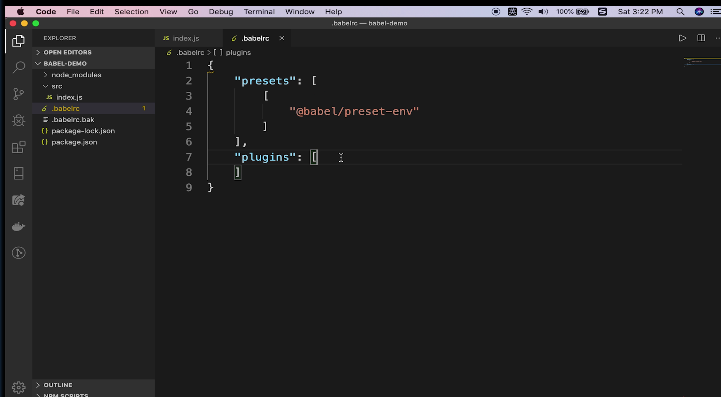The image size is (721, 397).
Task: Open the Explorer view in activity bar
Action: click(18, 41)
